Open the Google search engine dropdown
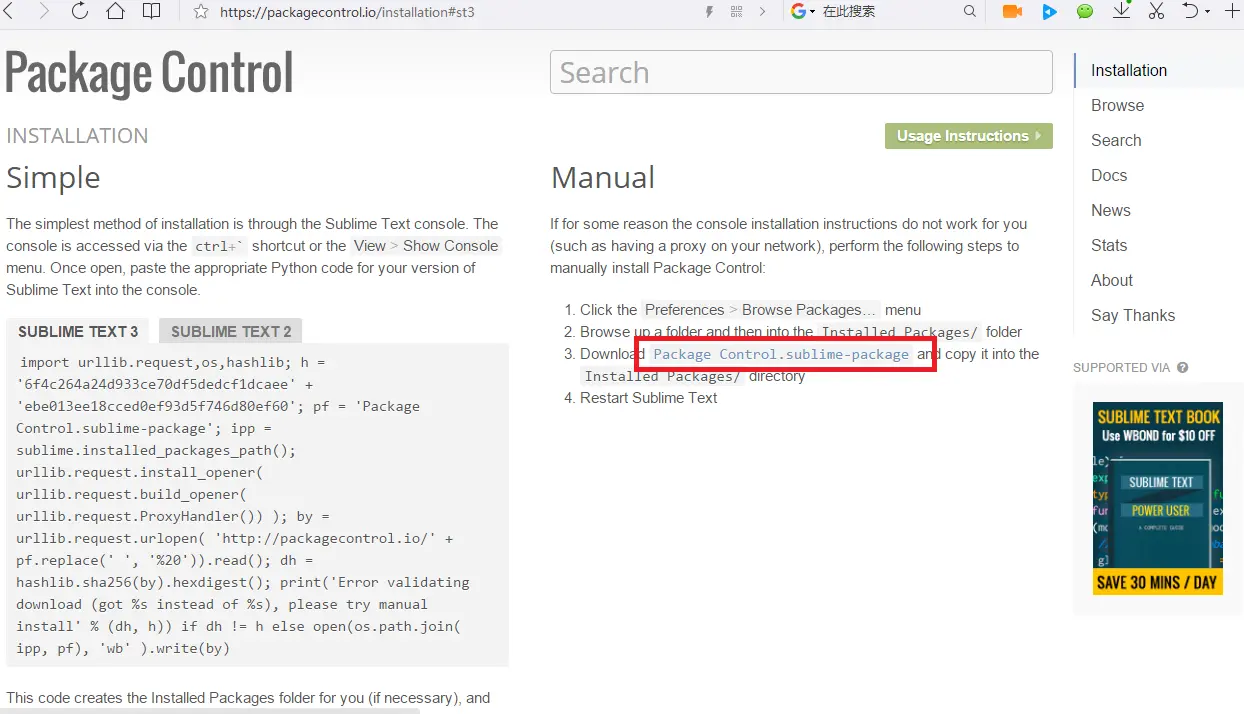Viewport: 1244px width, 714px height. pos(803,12)
